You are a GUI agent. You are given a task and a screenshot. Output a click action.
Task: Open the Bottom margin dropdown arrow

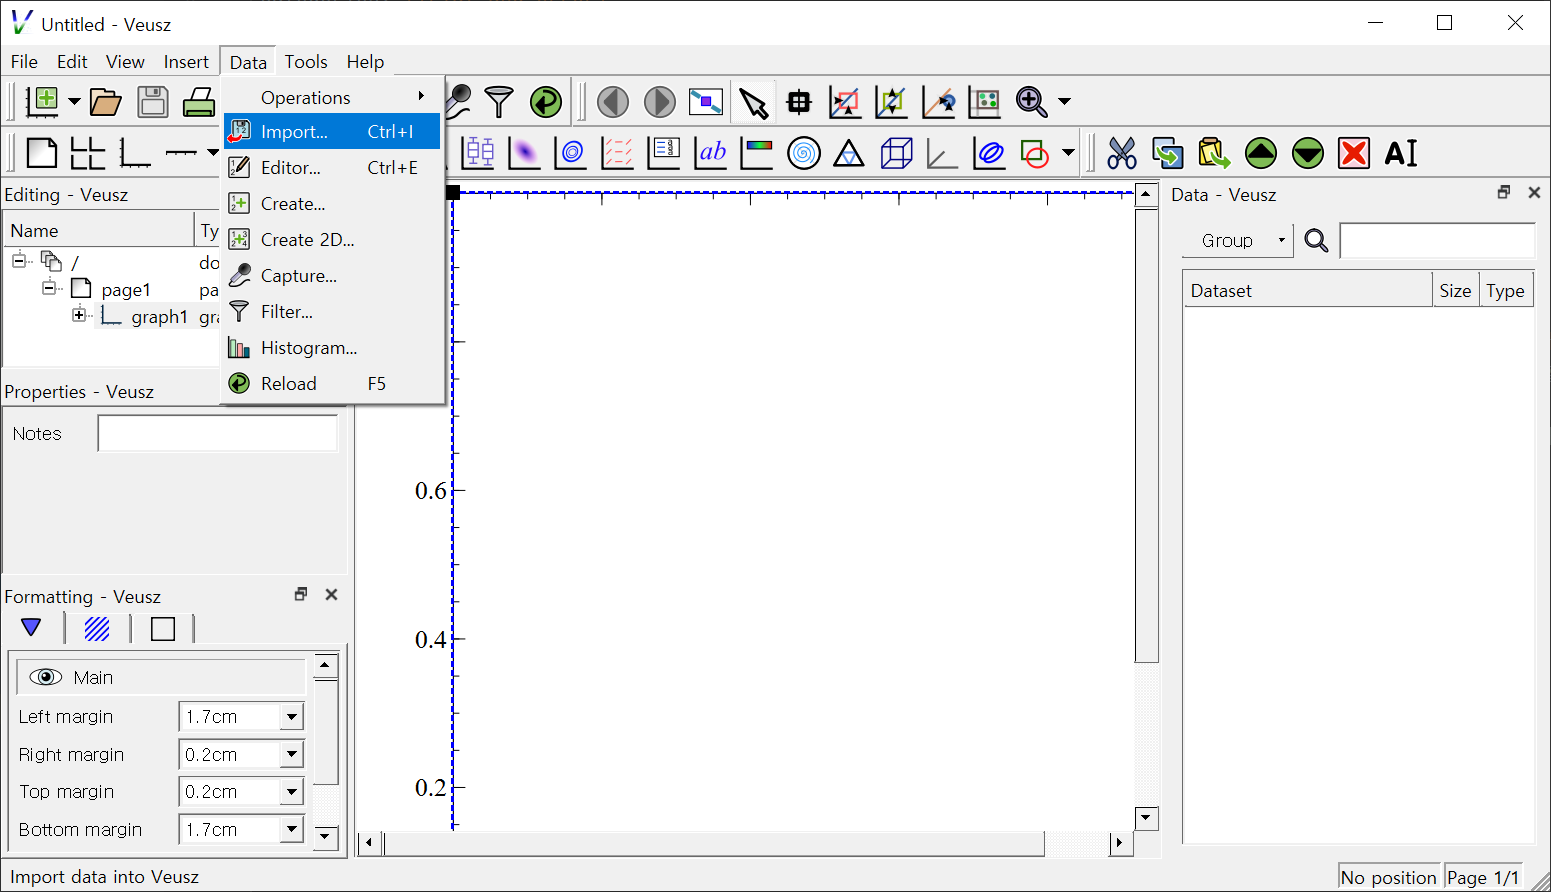coord(291,830)
